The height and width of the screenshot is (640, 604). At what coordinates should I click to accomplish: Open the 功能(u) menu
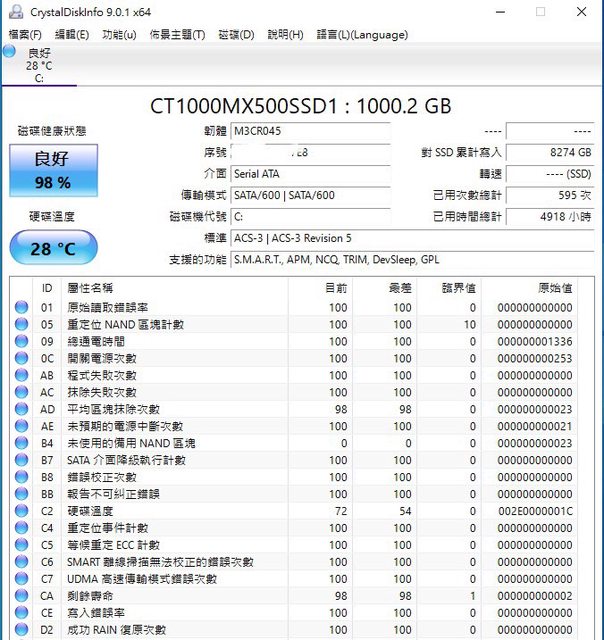point(119,34)
